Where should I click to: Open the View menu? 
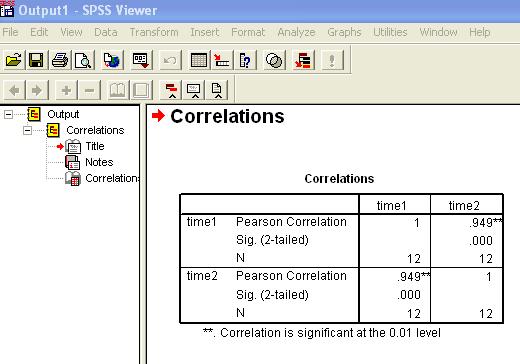(x=71, y=32)
